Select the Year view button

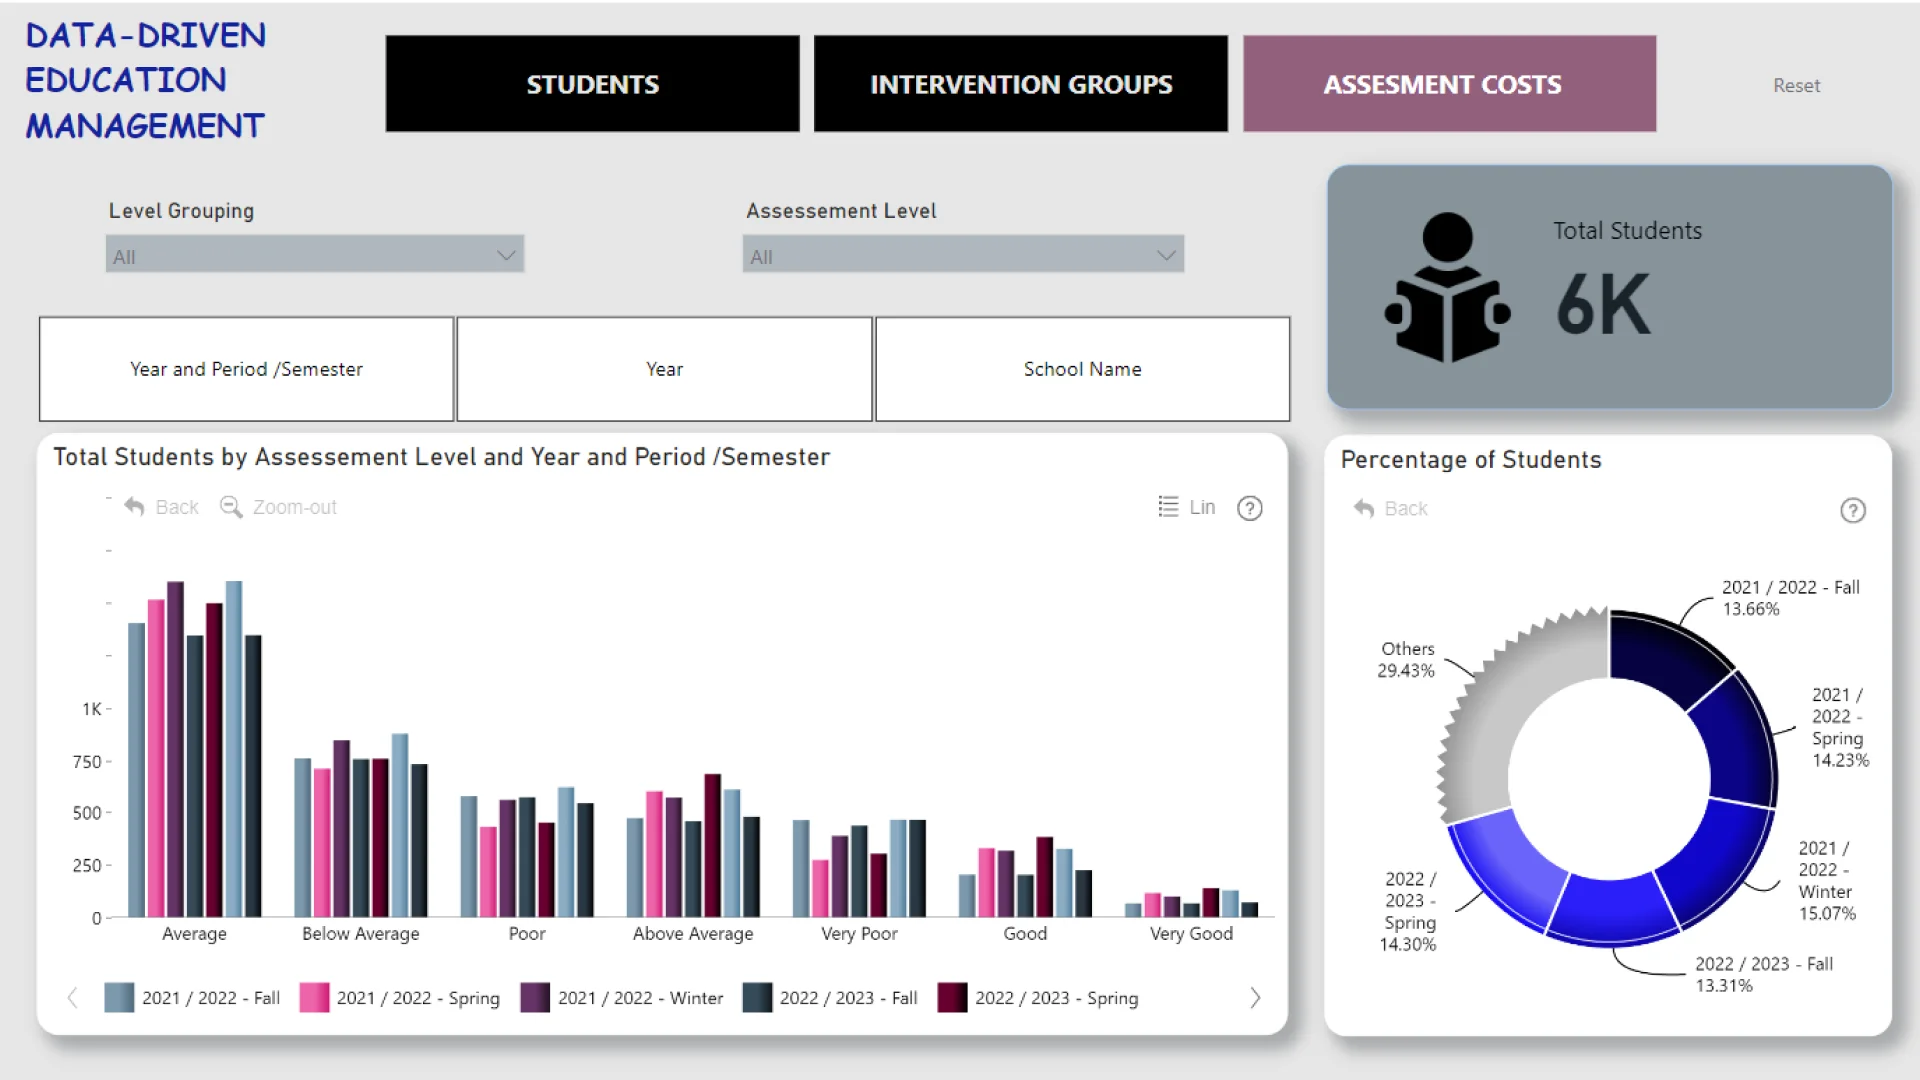point(664,369)
